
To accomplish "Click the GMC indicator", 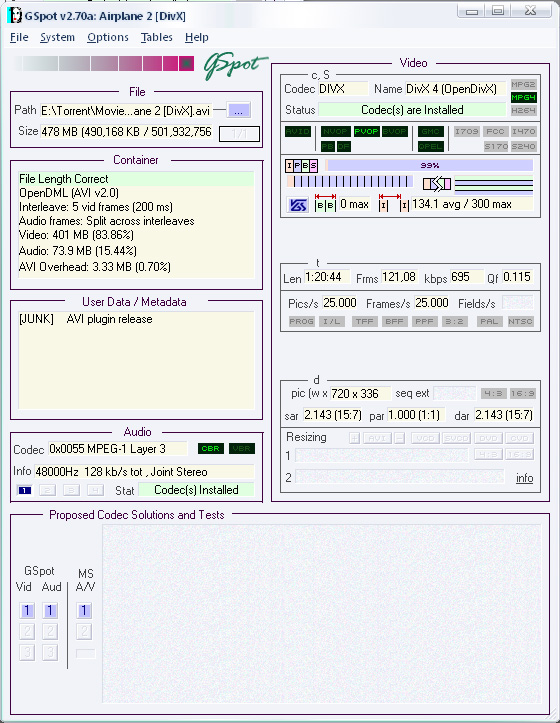I will (x=431, y=131).
